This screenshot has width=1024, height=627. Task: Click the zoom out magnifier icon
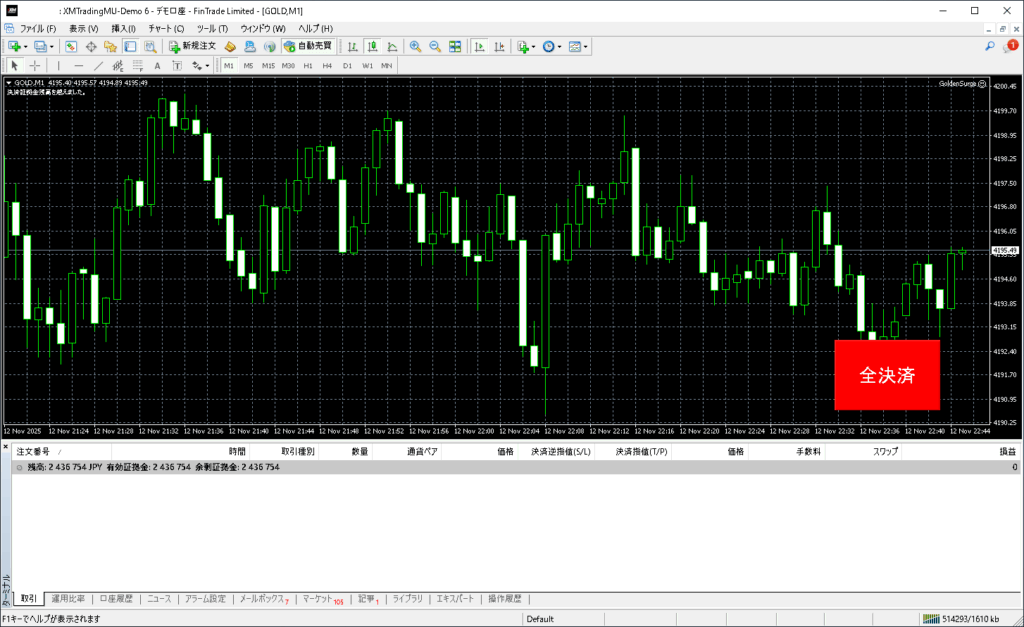point(435,47)
